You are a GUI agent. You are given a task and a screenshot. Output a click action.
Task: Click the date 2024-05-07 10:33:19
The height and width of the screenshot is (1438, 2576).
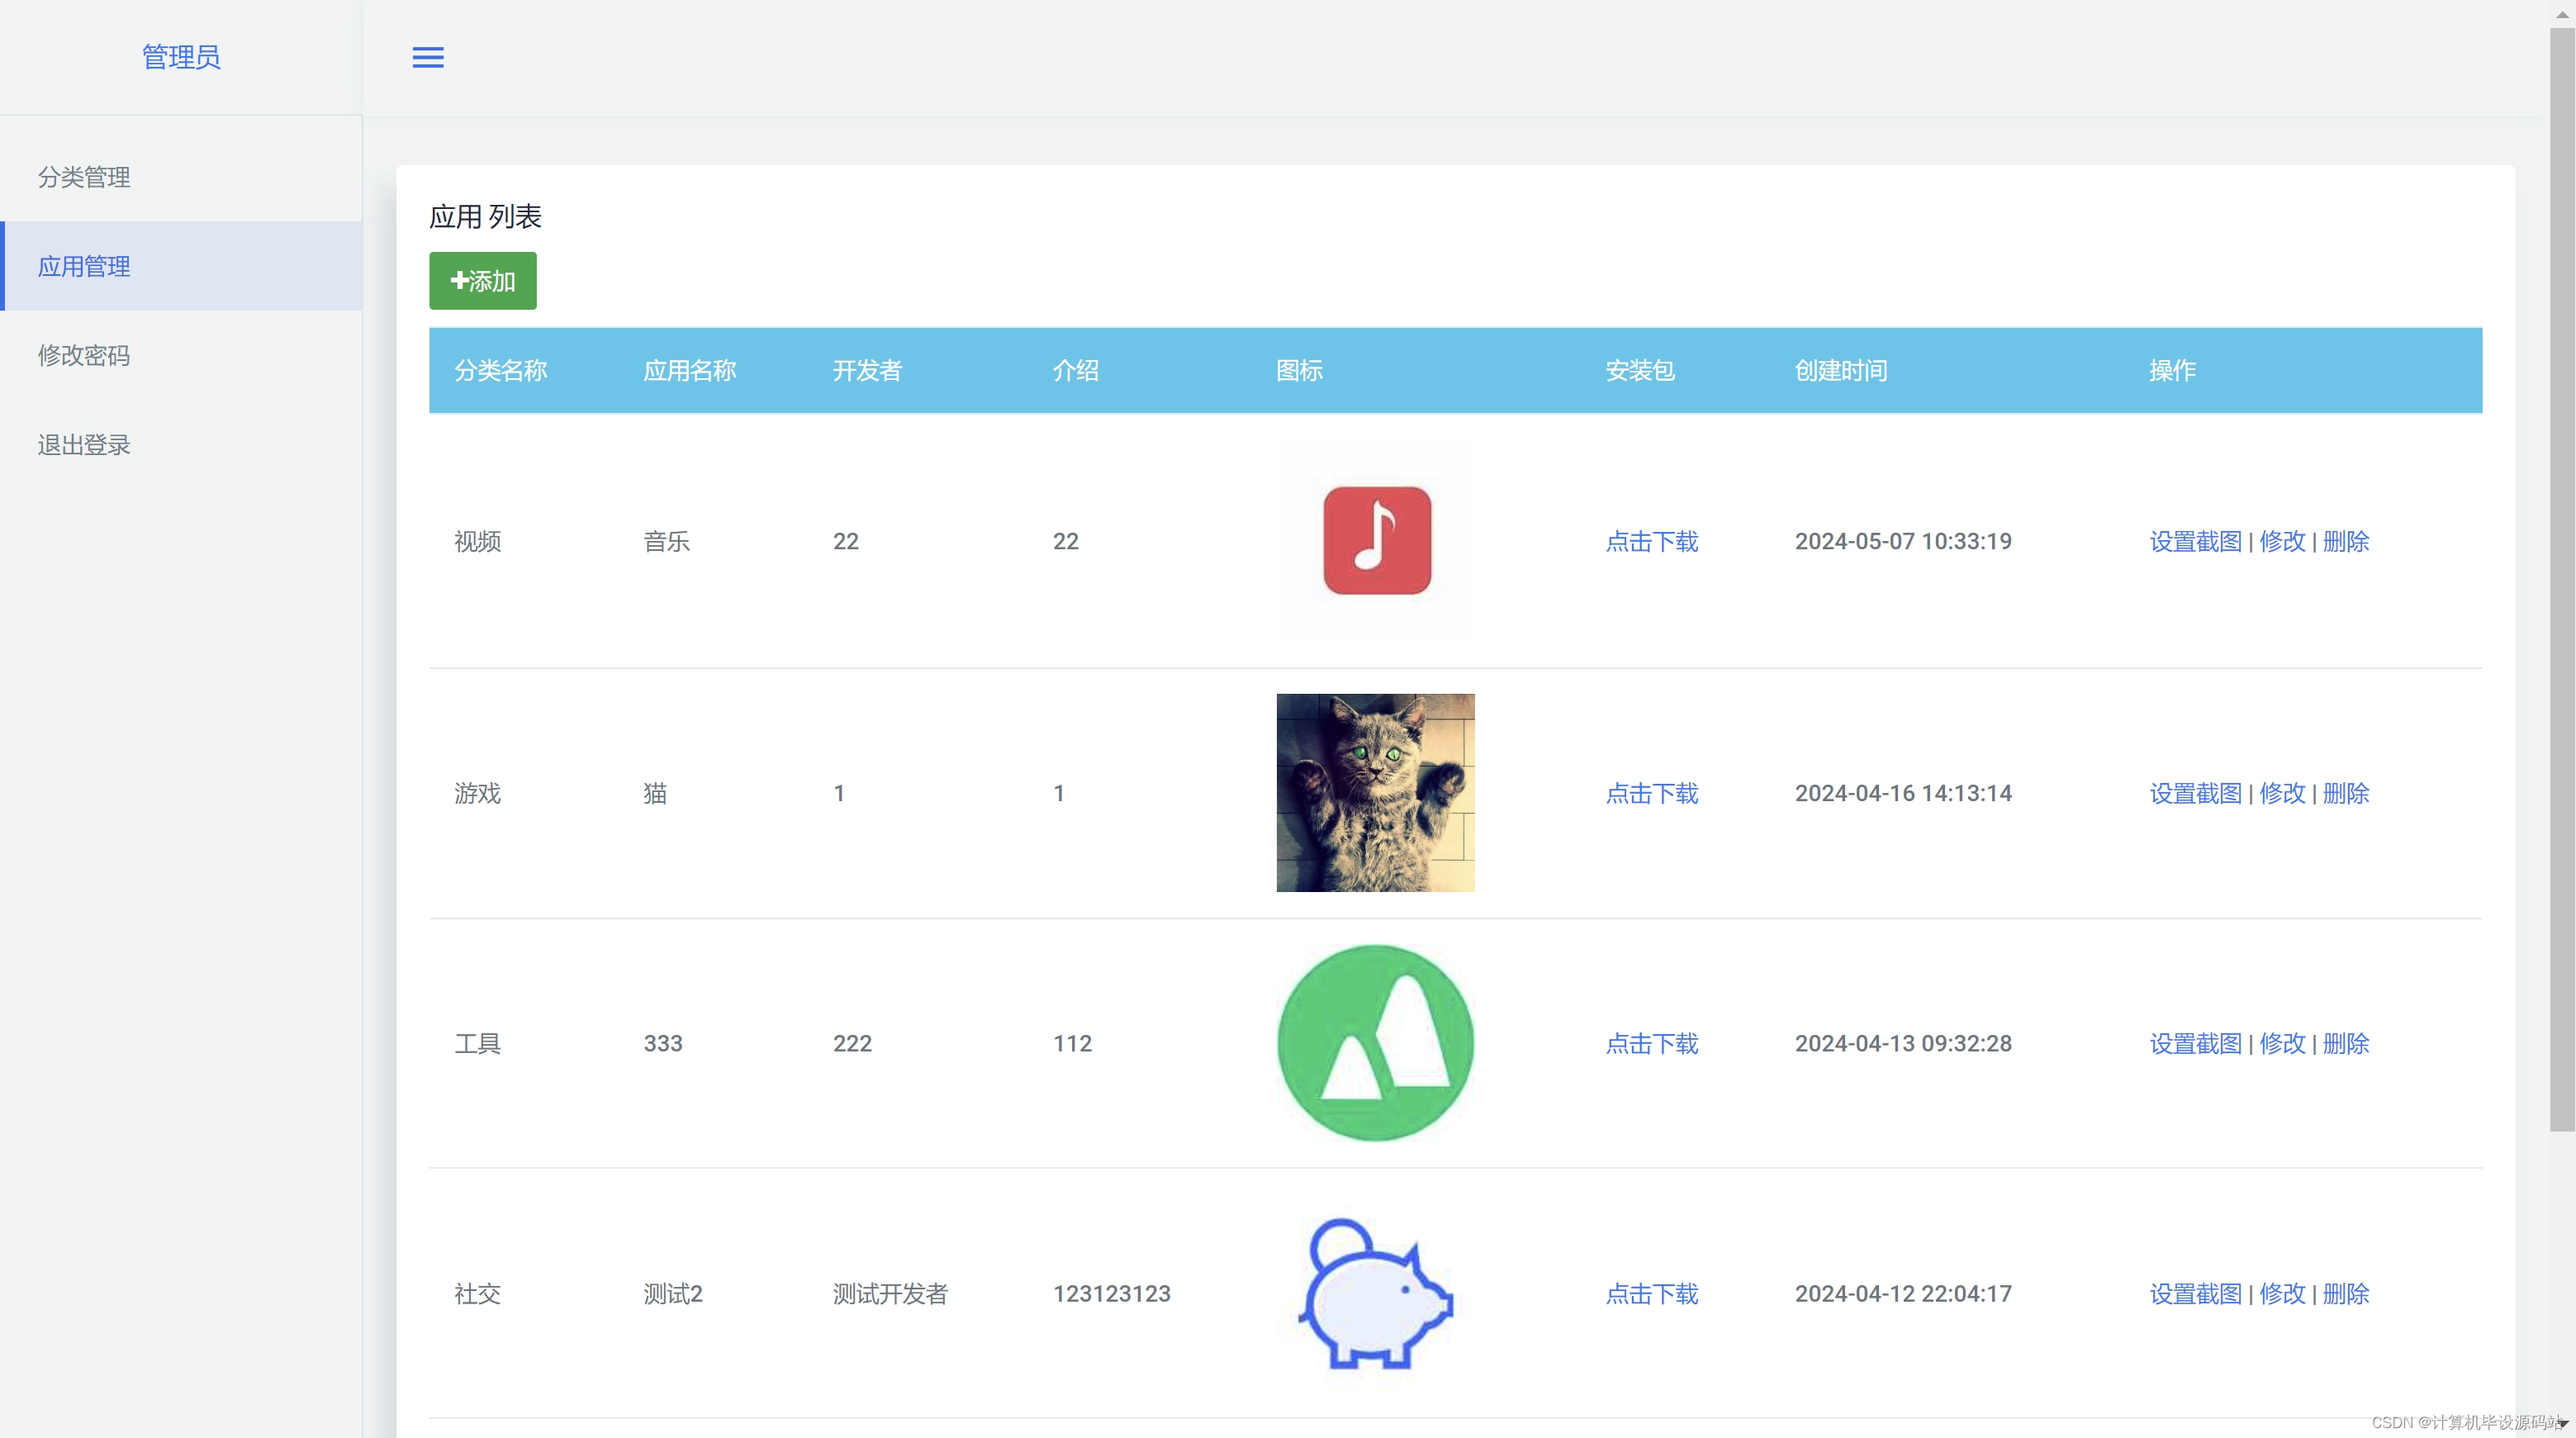click(x=1903, y=541)
